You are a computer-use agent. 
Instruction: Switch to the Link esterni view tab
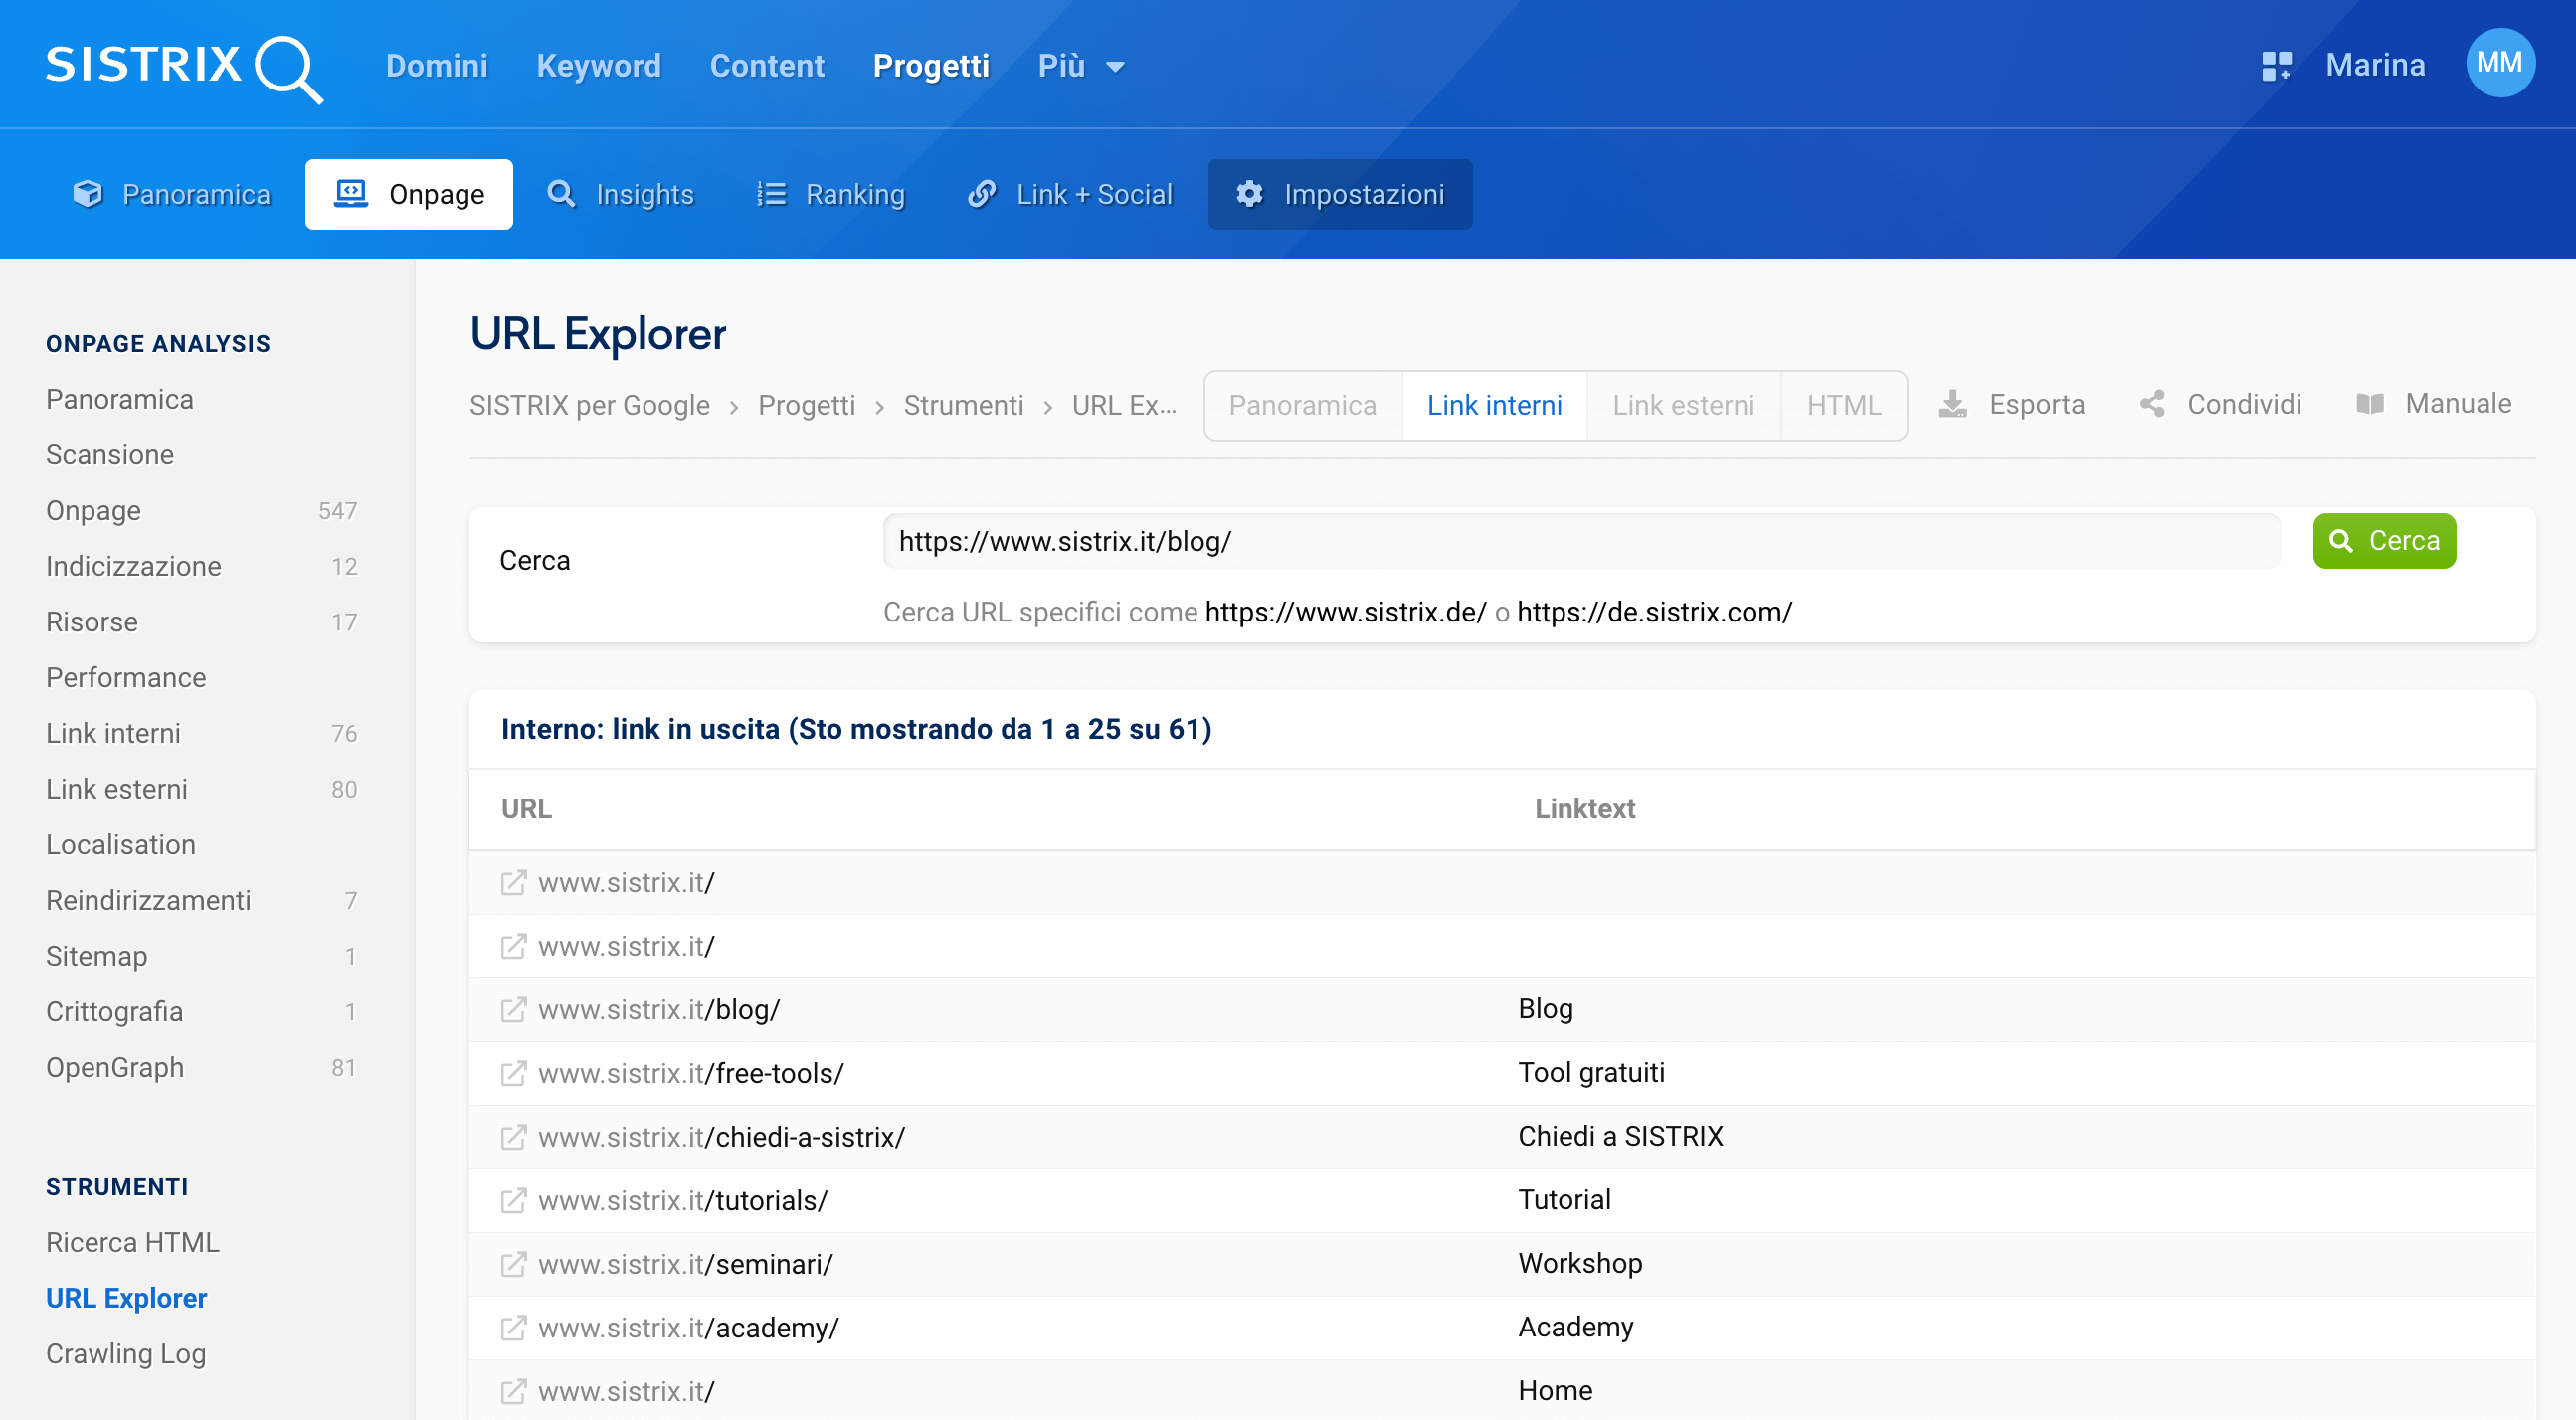pyautogui.click(x=1684, y=405)
